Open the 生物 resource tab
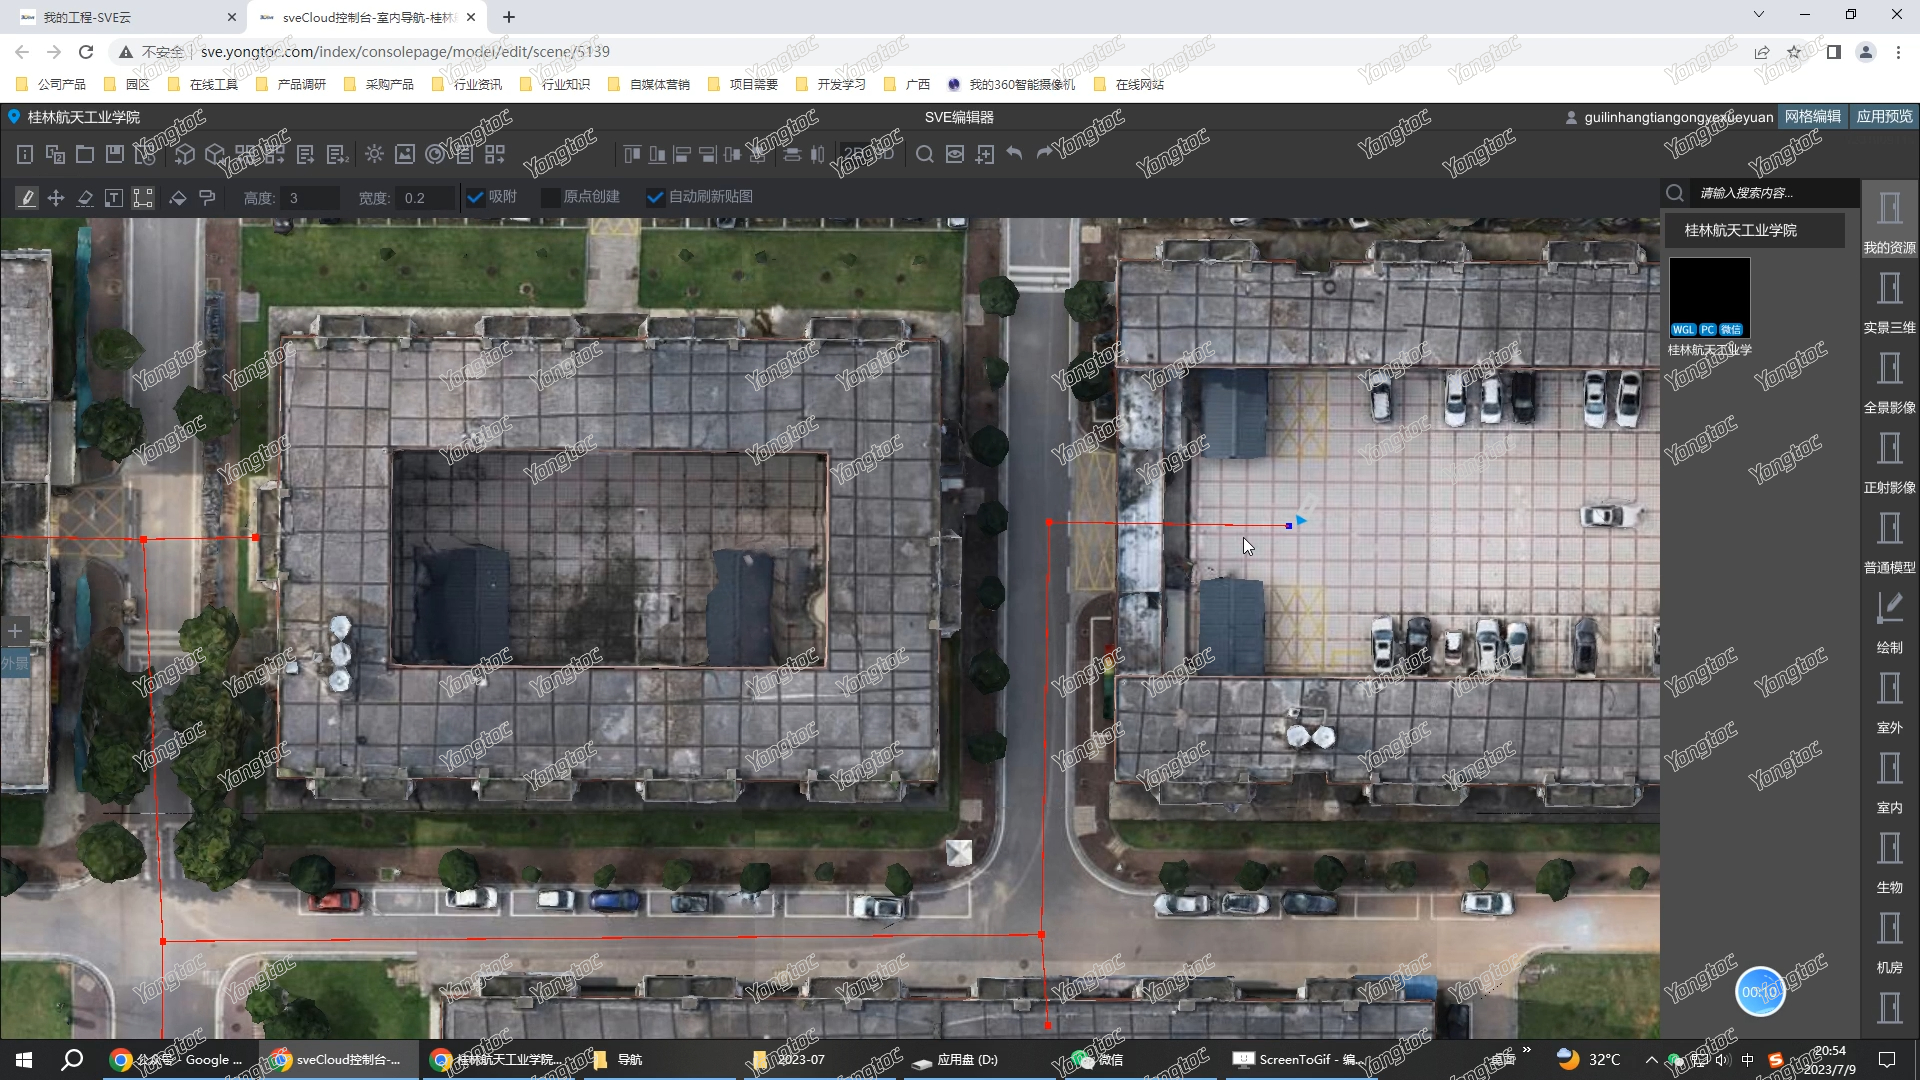Viewport: 1920px width, 1080px height. 1889,862
